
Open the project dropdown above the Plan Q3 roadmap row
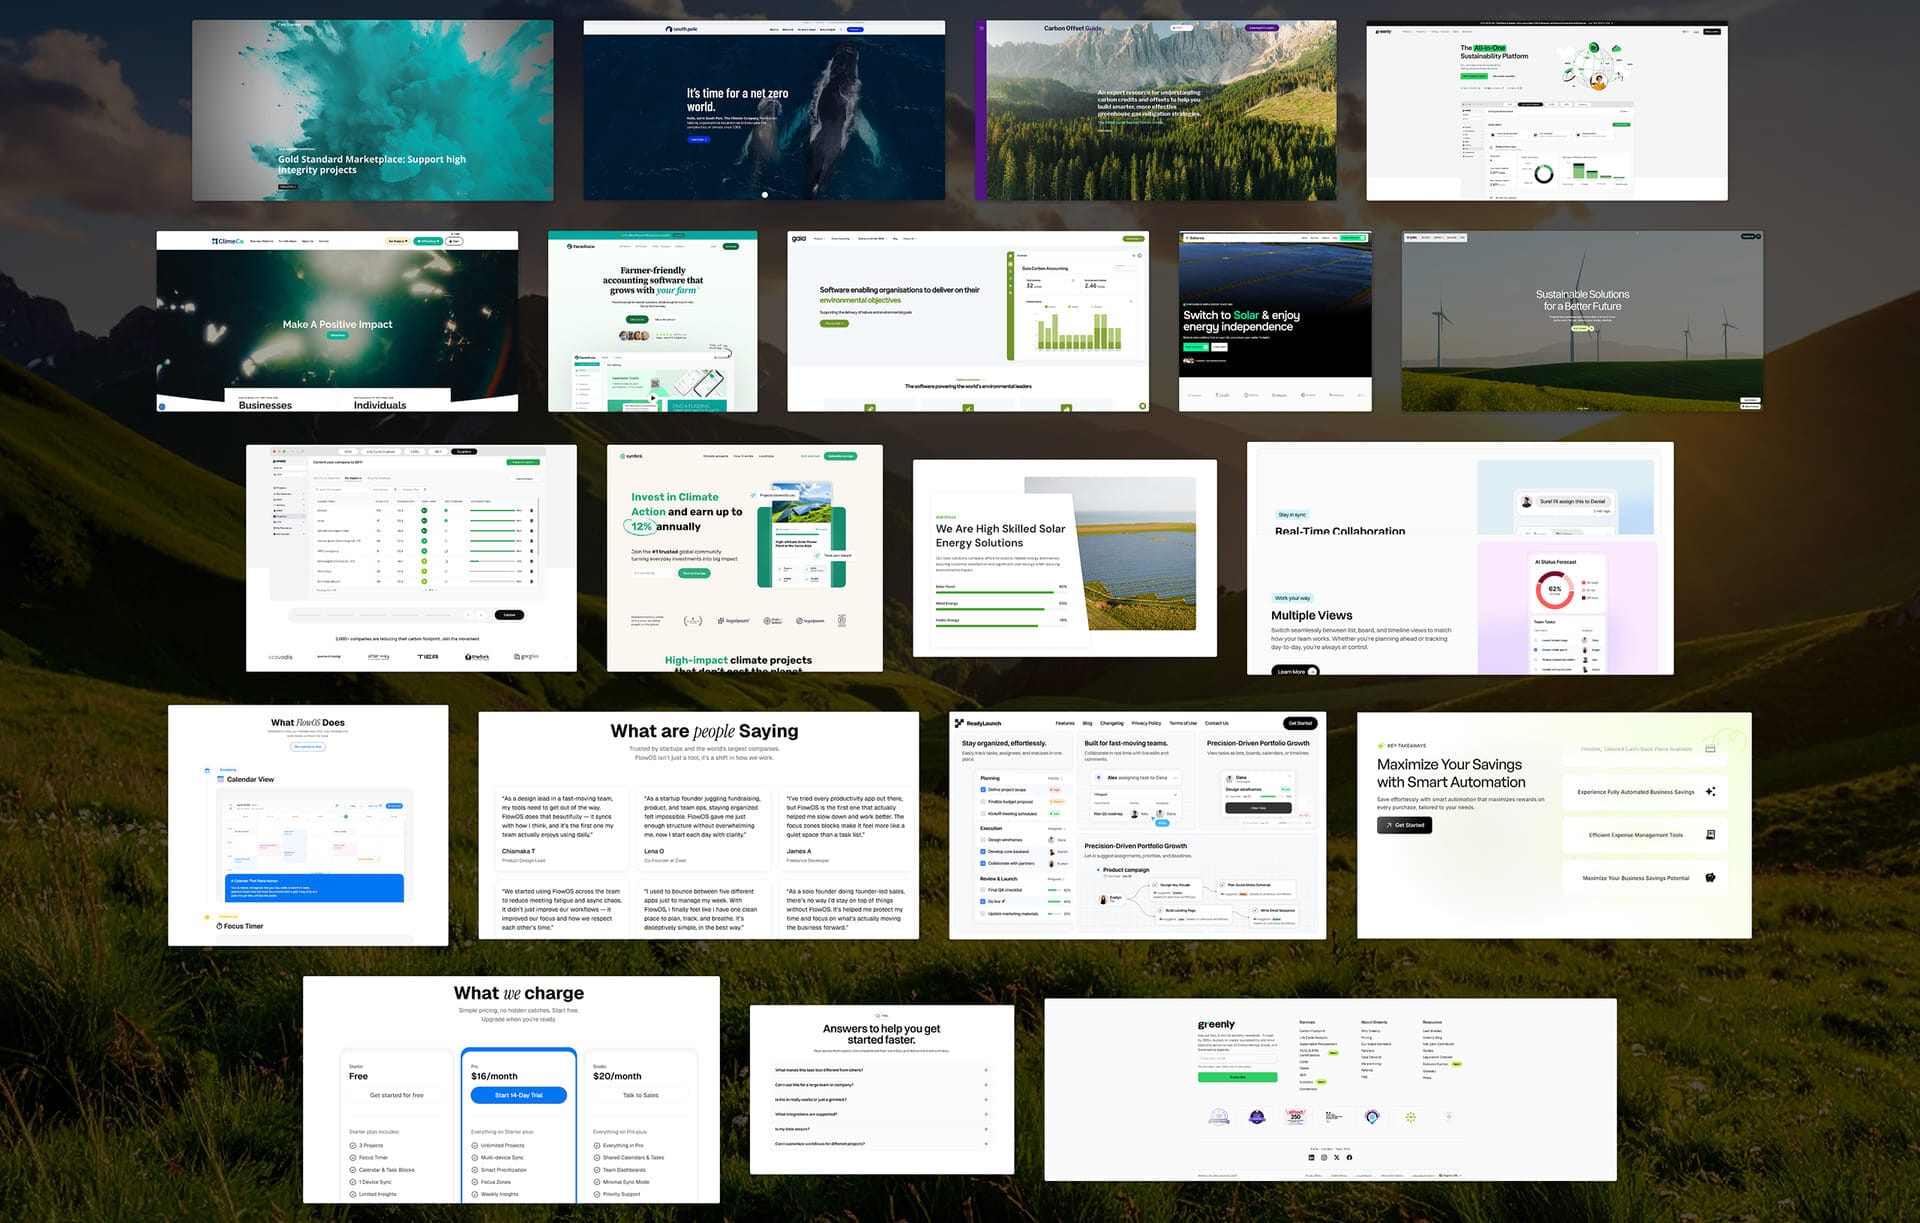tap(1136, 794)
